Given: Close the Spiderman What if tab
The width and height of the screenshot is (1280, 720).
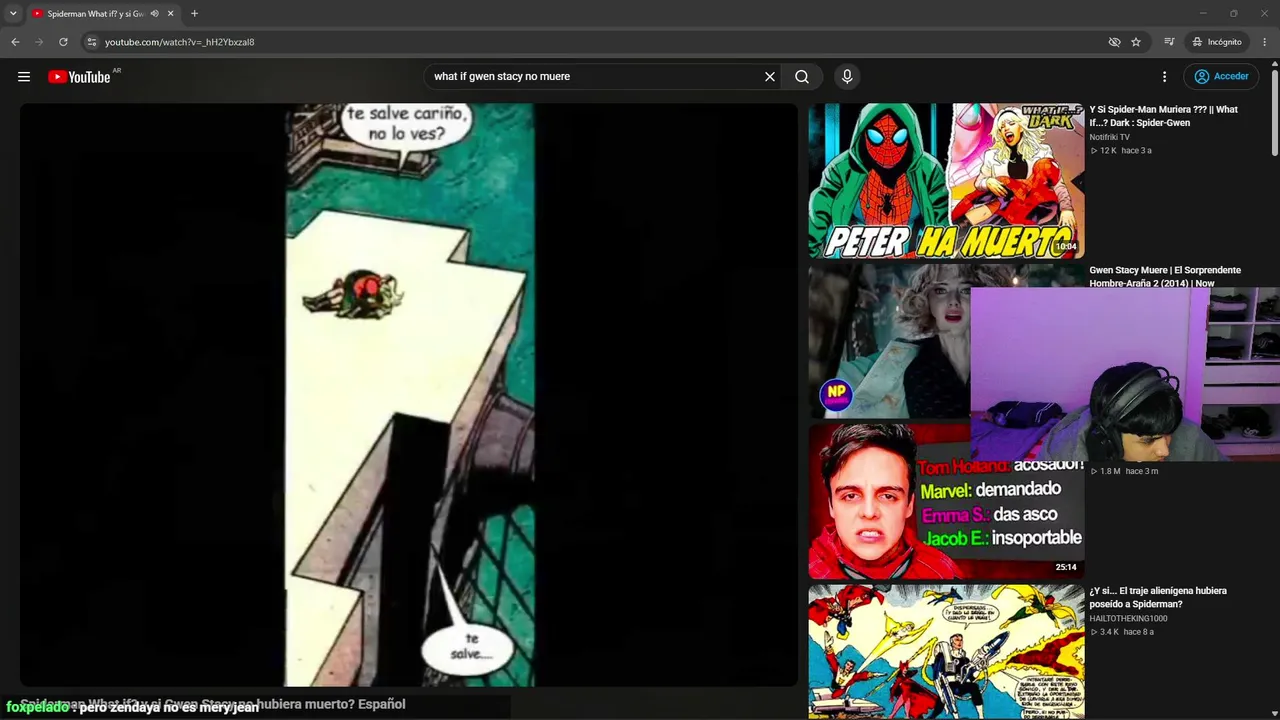Looking at the screenshot, I should (x=170, y=13).
